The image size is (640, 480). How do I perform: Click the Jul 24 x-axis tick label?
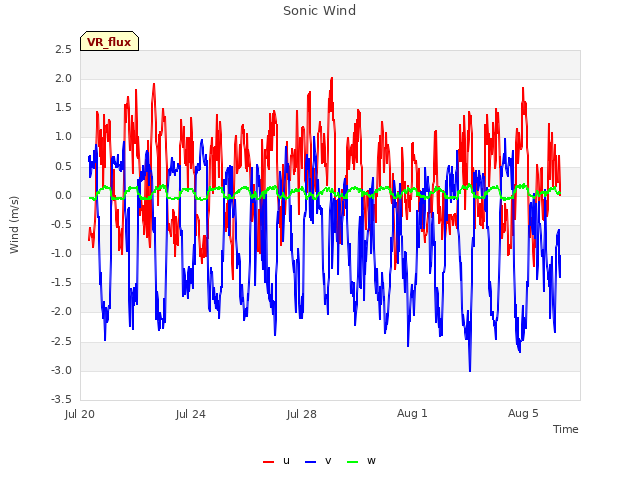tap(191, 414)
